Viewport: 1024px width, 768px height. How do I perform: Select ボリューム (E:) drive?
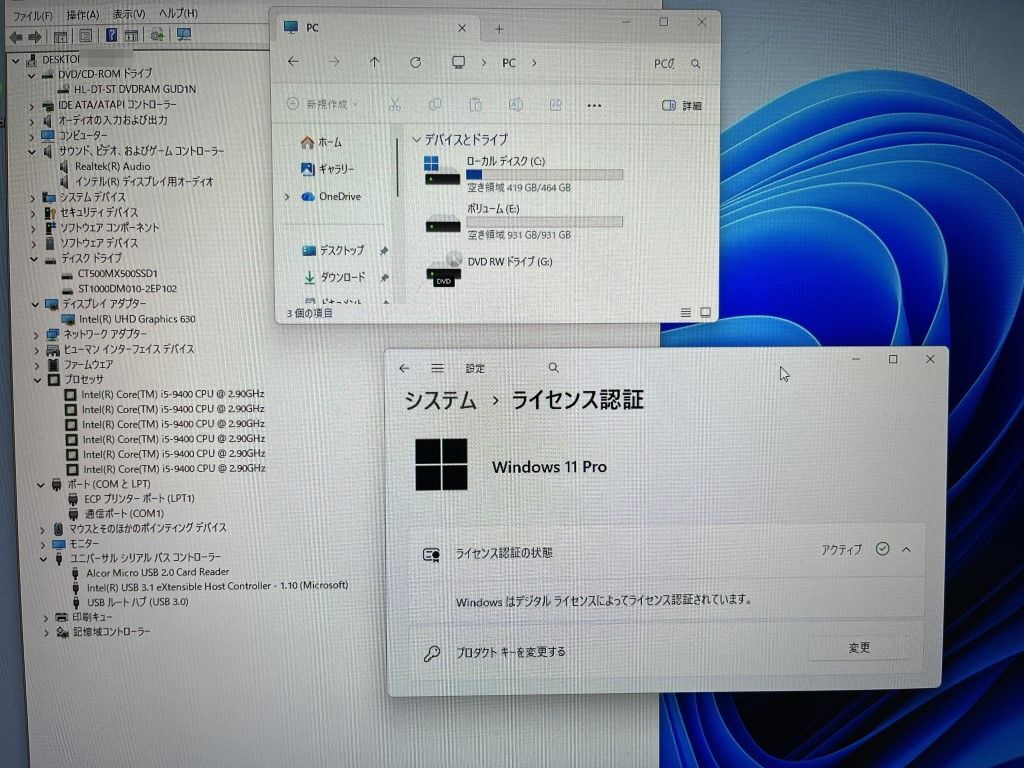(524, 222)
